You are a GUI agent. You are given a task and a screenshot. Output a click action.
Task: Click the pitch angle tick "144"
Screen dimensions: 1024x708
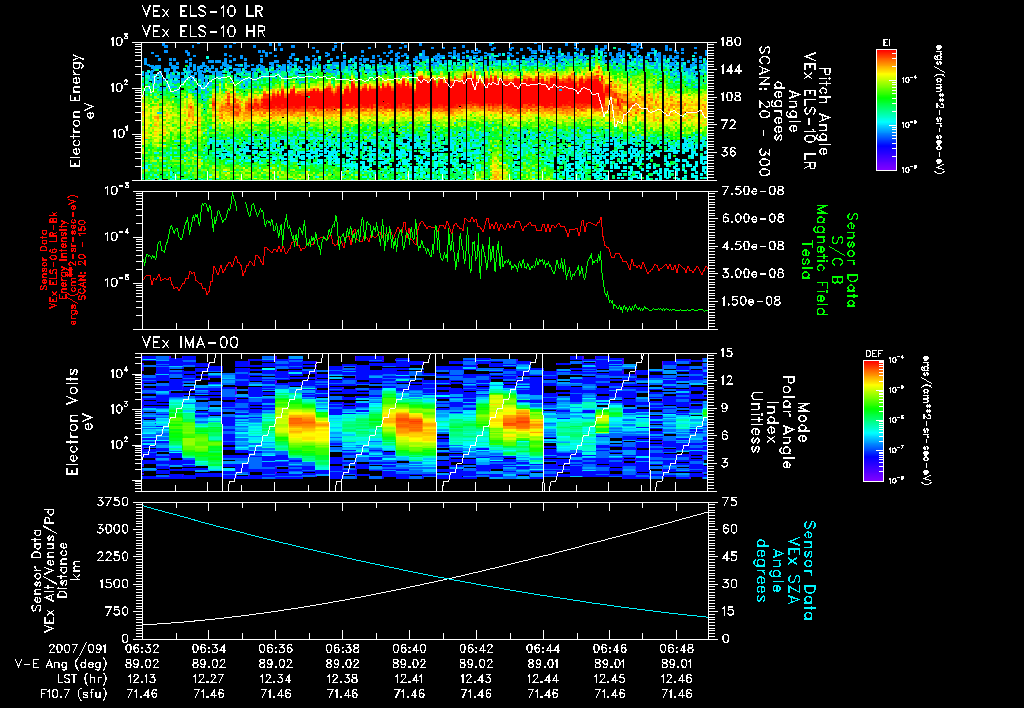click(730, 69)
